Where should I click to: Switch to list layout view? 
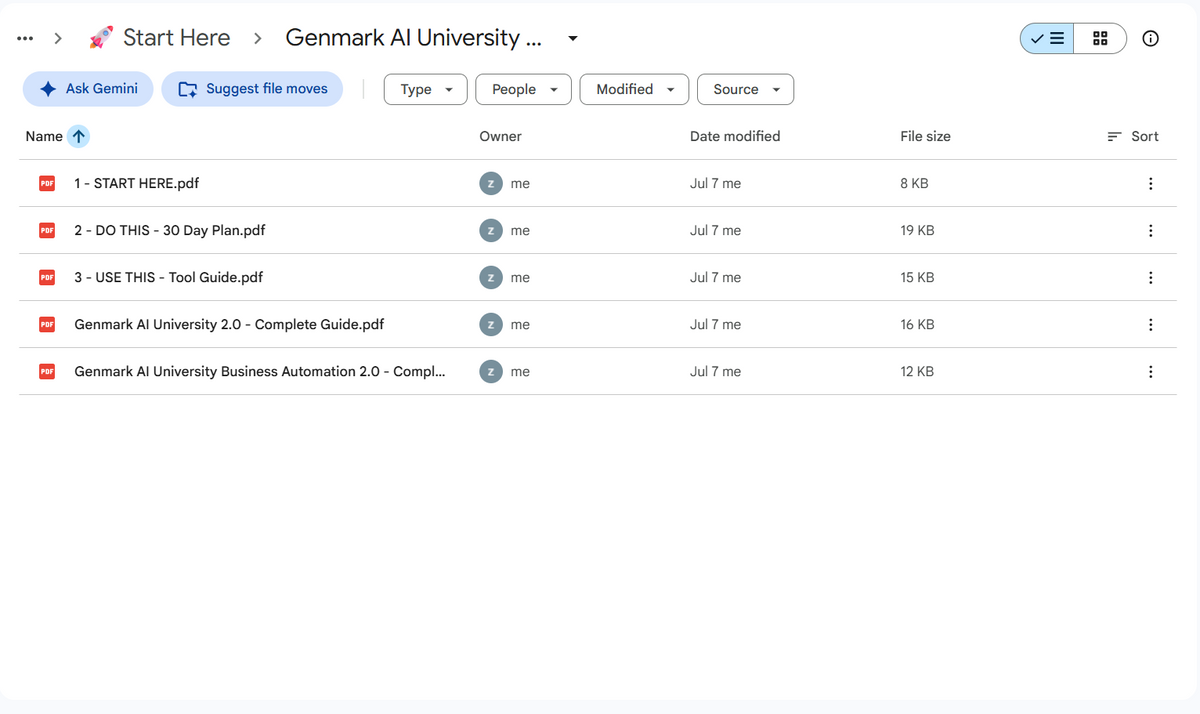(1048, 39)
